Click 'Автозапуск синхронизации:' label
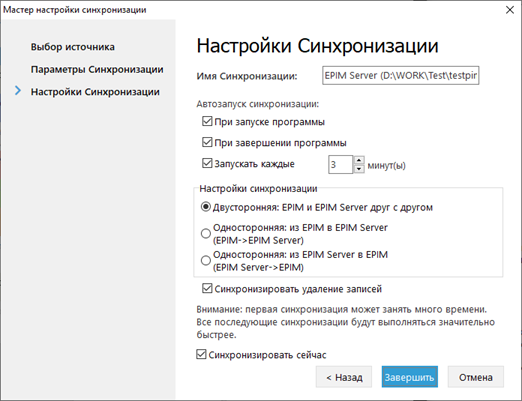The image size is (522, 401). [258, 104]
